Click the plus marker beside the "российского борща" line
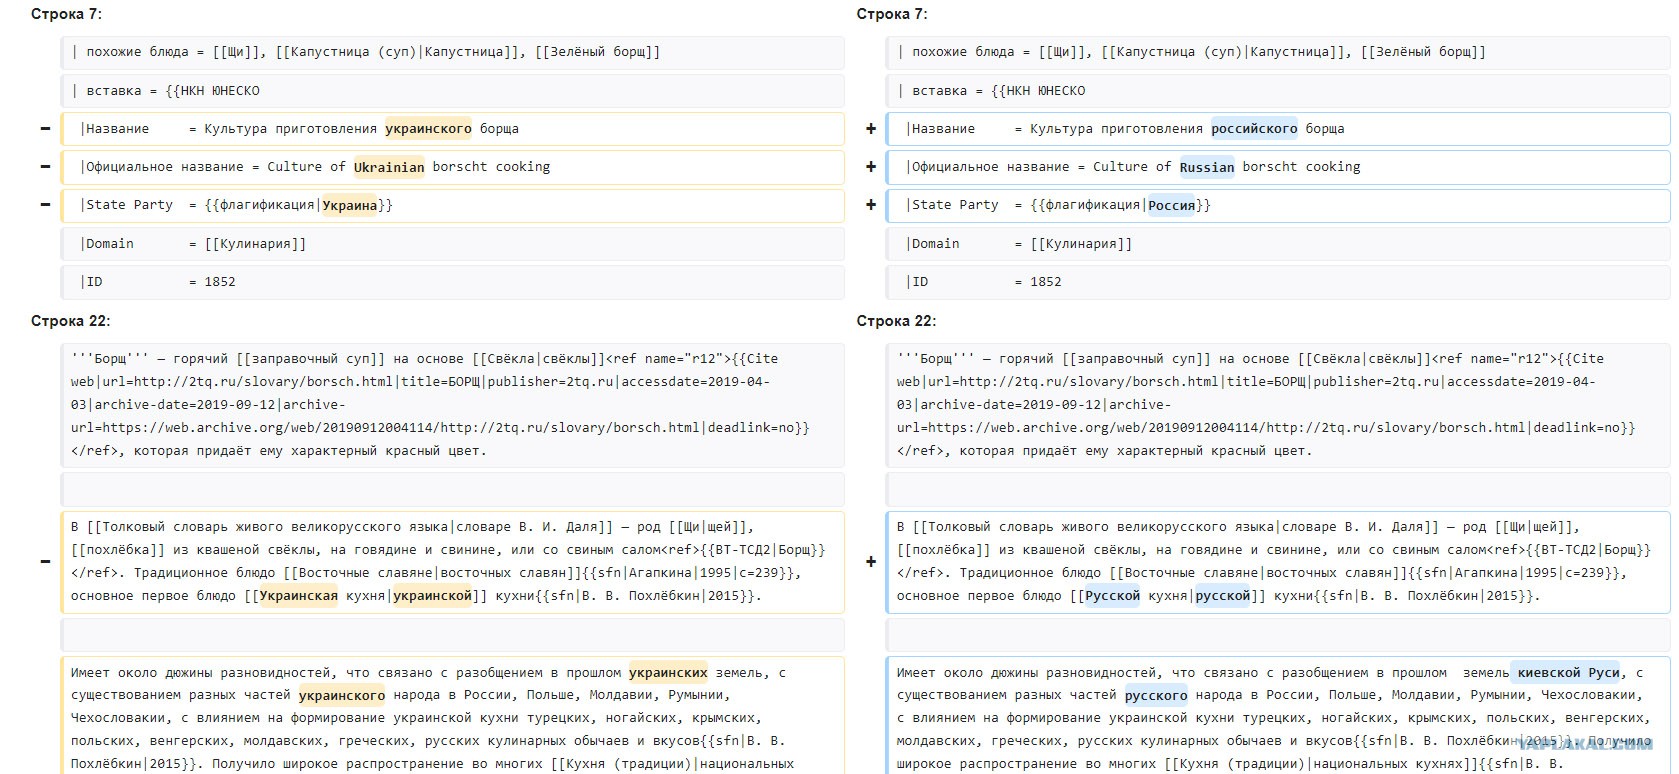The height and width of the screenshot is (774, 1679). (871, 129)
